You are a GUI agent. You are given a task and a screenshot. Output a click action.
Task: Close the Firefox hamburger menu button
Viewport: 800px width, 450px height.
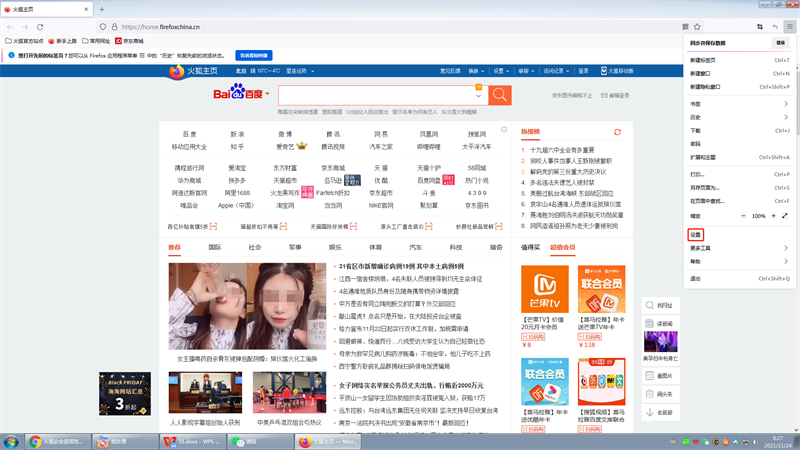coord(790,27)
